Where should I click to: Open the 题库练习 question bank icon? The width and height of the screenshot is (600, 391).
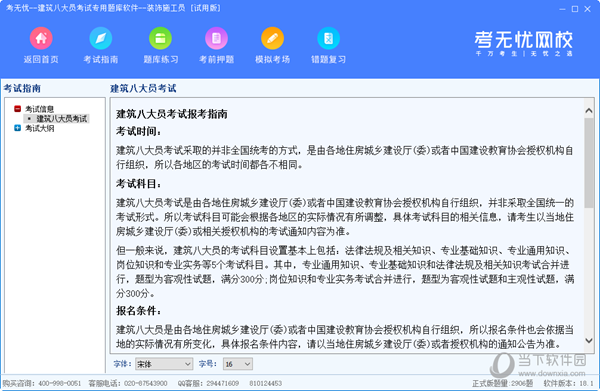(160, 38)
